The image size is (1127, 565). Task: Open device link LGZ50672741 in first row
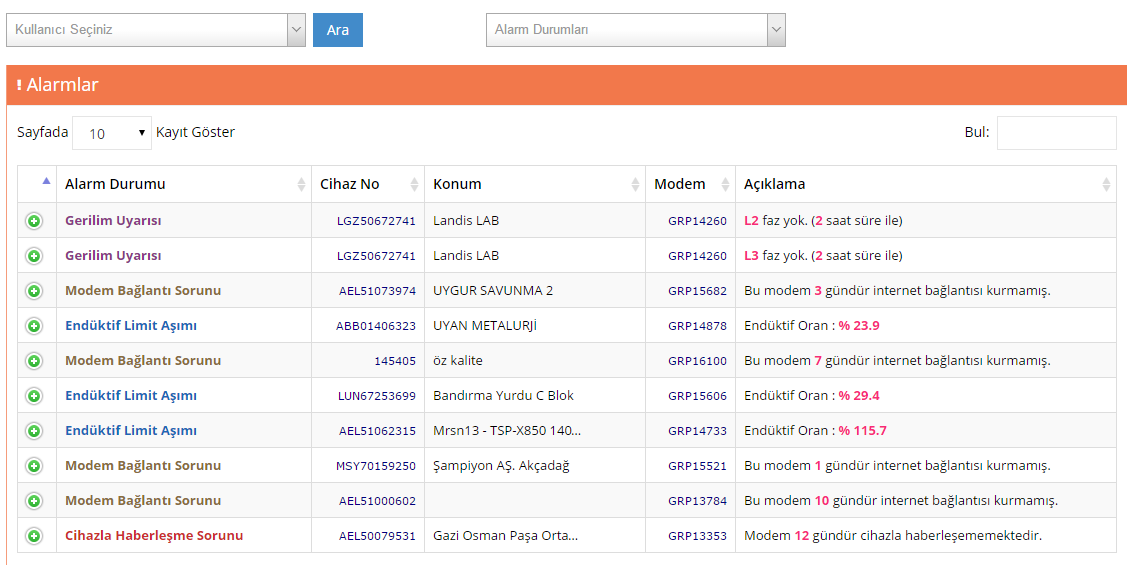[376, 221]
